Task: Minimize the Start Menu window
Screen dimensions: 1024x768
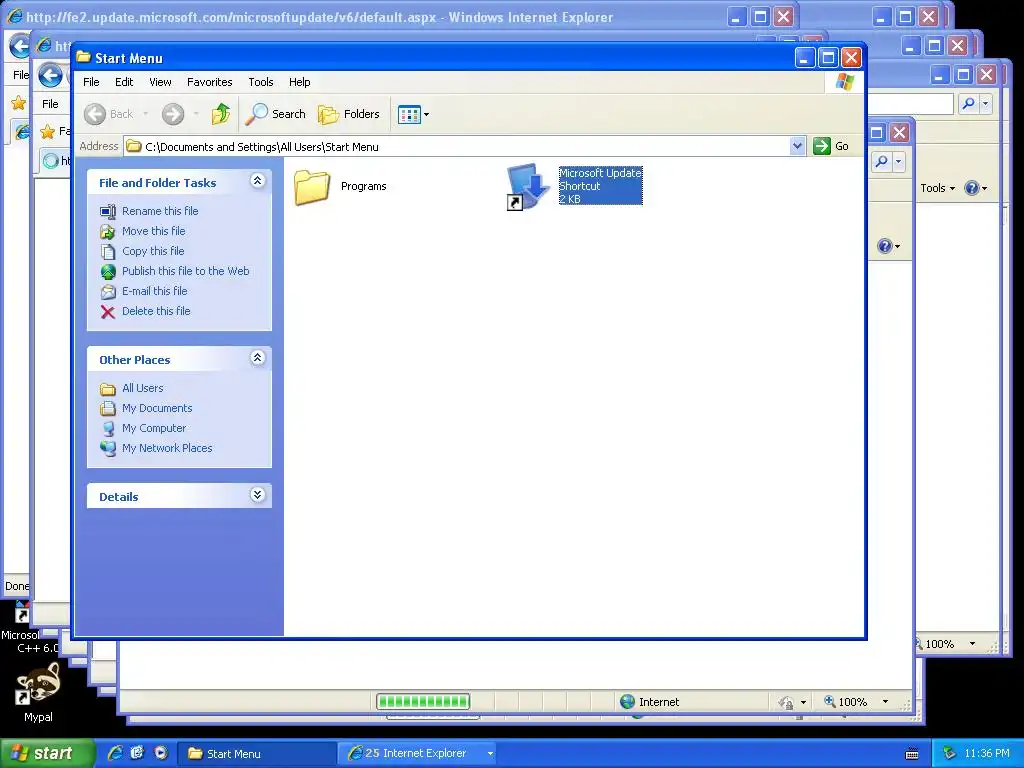Action: pos(805,58)
